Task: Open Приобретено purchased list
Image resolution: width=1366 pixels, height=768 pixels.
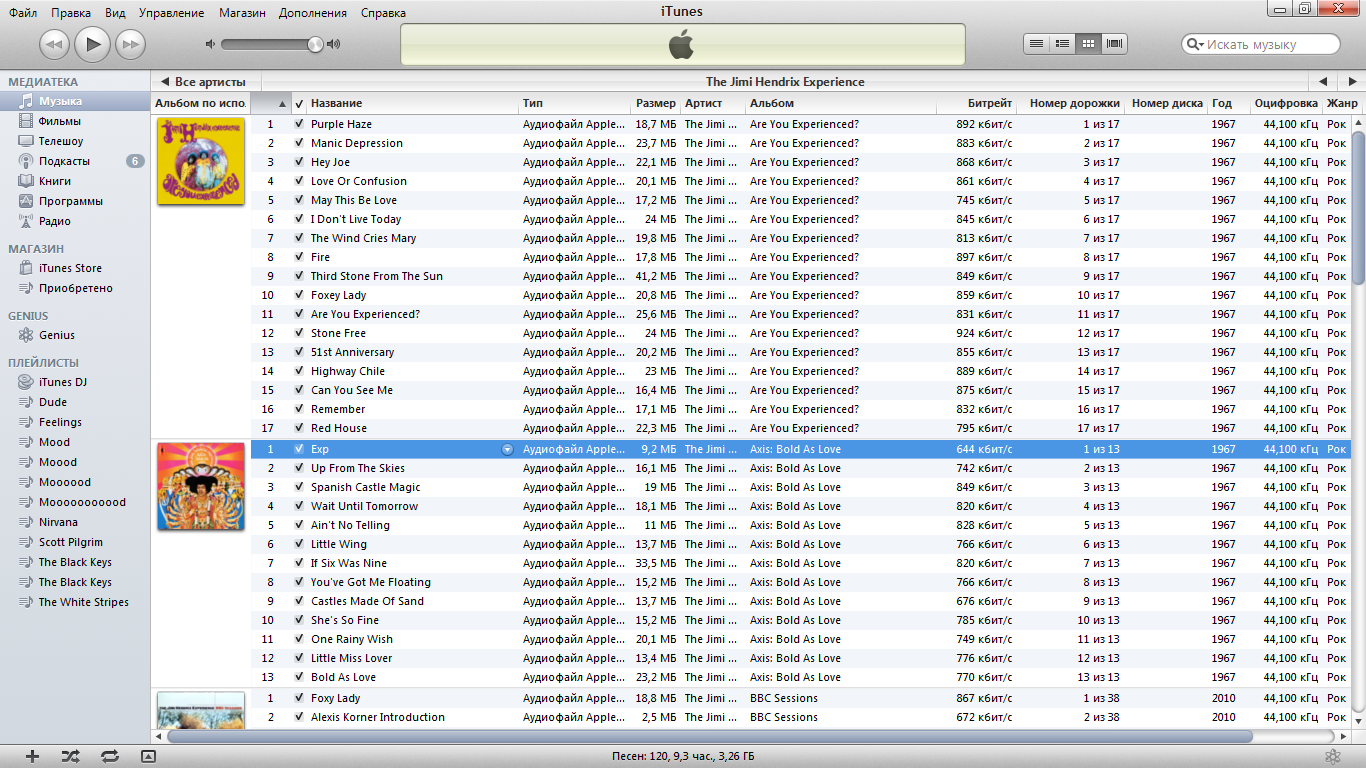Action: click(75, 288)
